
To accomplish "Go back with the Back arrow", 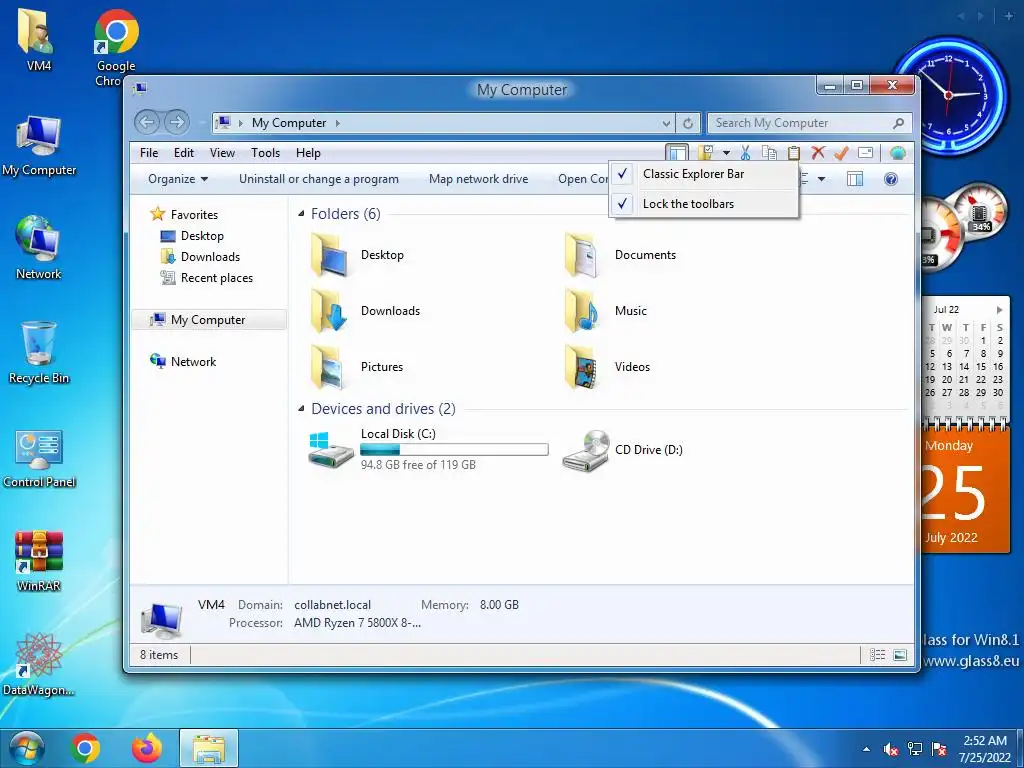I will 147,122.
